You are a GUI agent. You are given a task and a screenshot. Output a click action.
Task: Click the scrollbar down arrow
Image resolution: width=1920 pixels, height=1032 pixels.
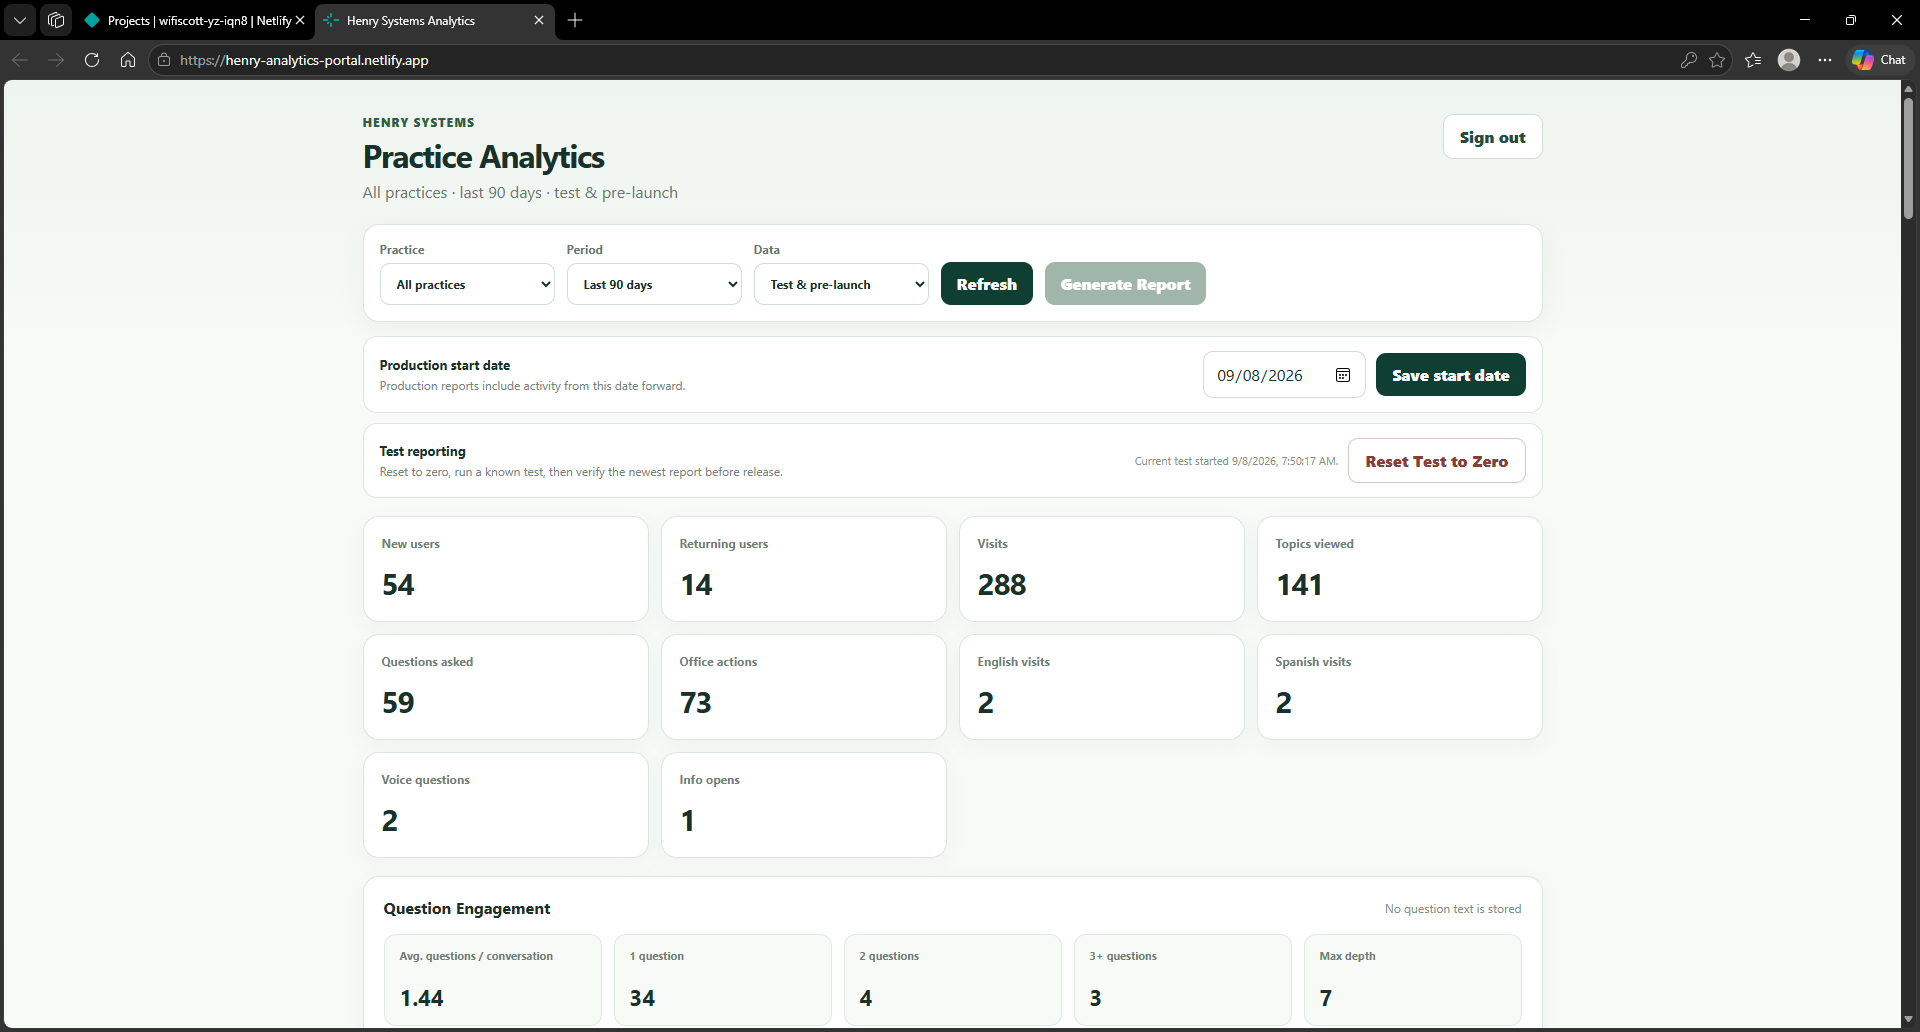[x=1908, y=1020]
